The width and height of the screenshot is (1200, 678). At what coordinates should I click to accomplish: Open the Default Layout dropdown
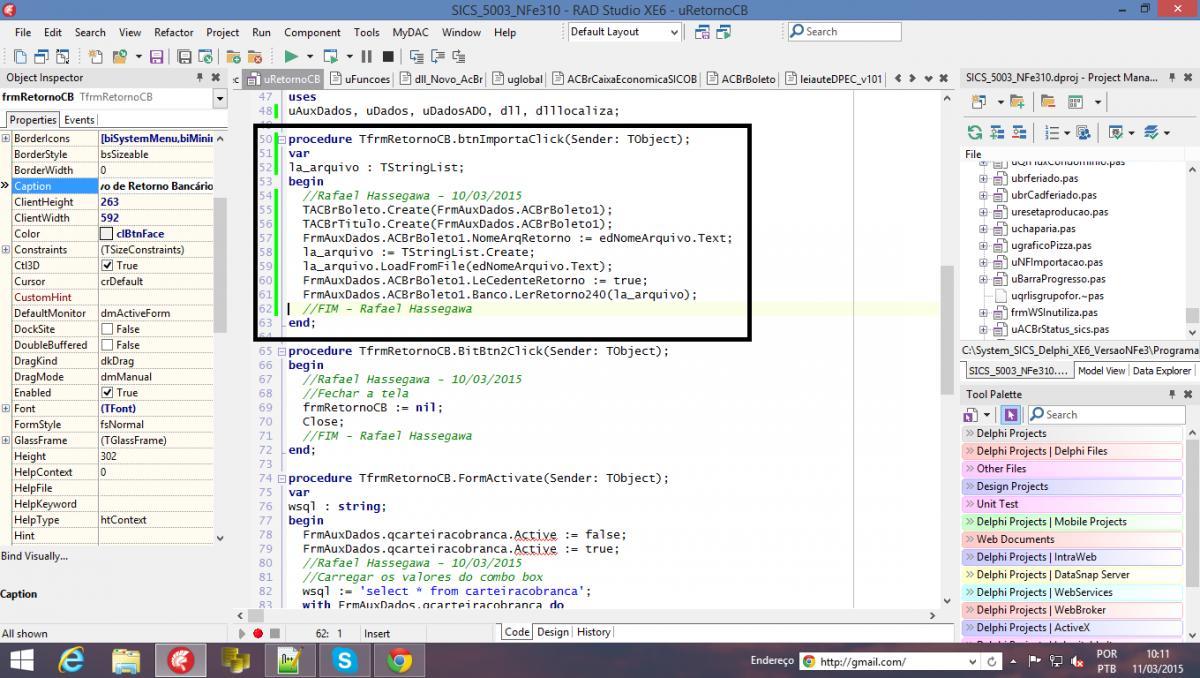[x=625, y=32]
